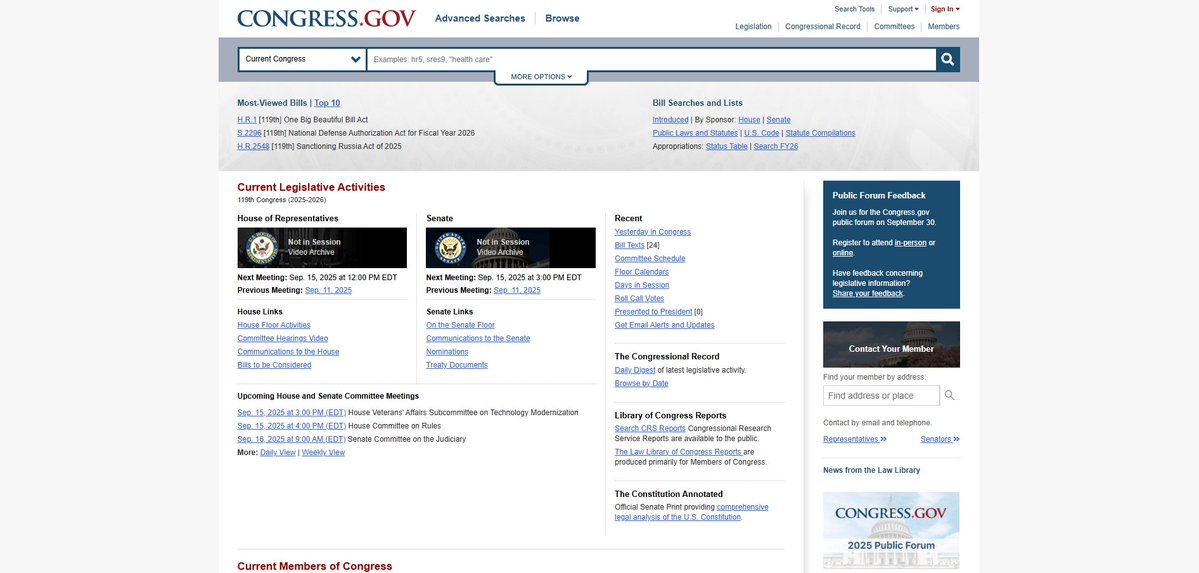Open the Current Congress dropdown
Viewport: 1199px width, 573px height.
point(302,59)
